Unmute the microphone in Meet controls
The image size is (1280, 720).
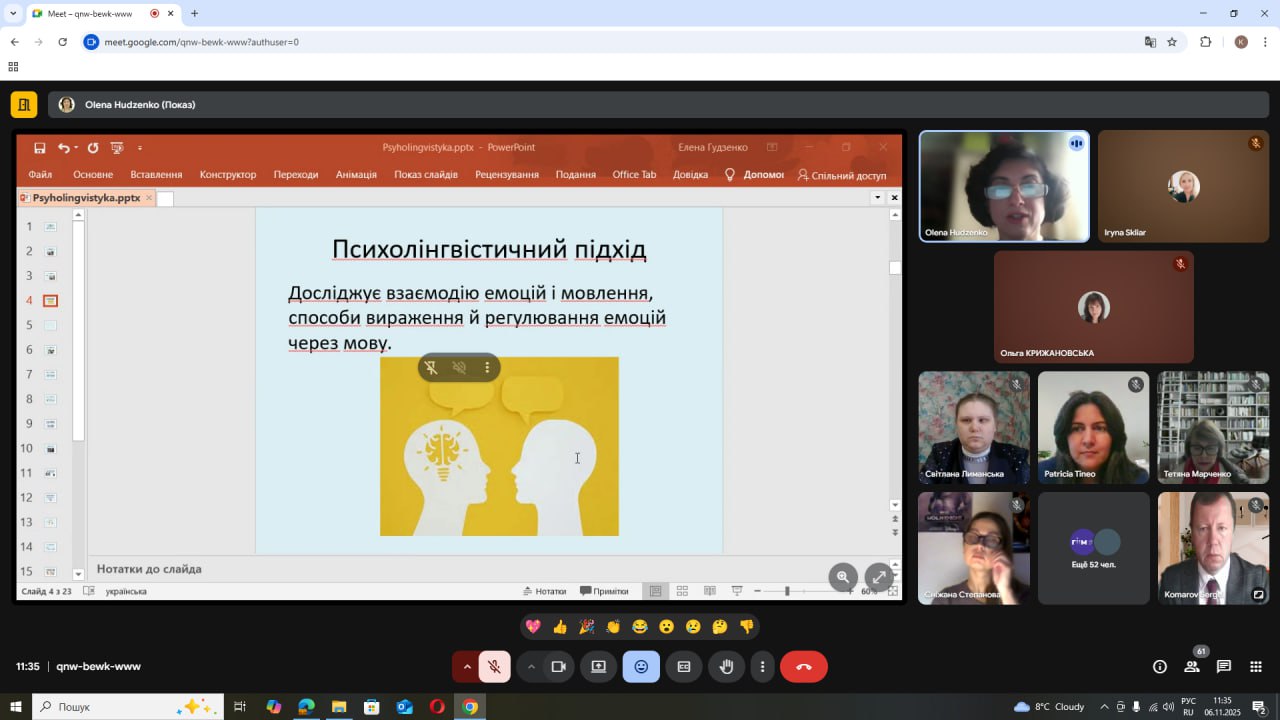tap(494, 667)
